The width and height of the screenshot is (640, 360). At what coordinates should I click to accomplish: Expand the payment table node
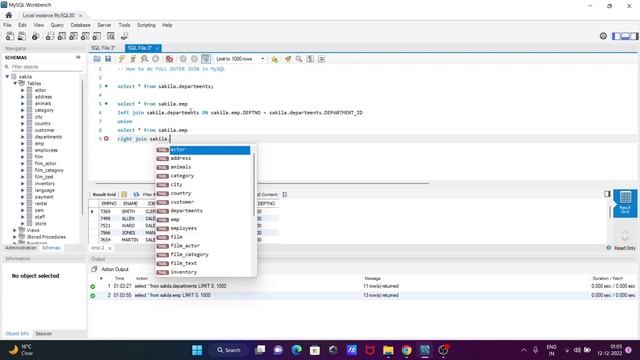[x=23, y=197]
